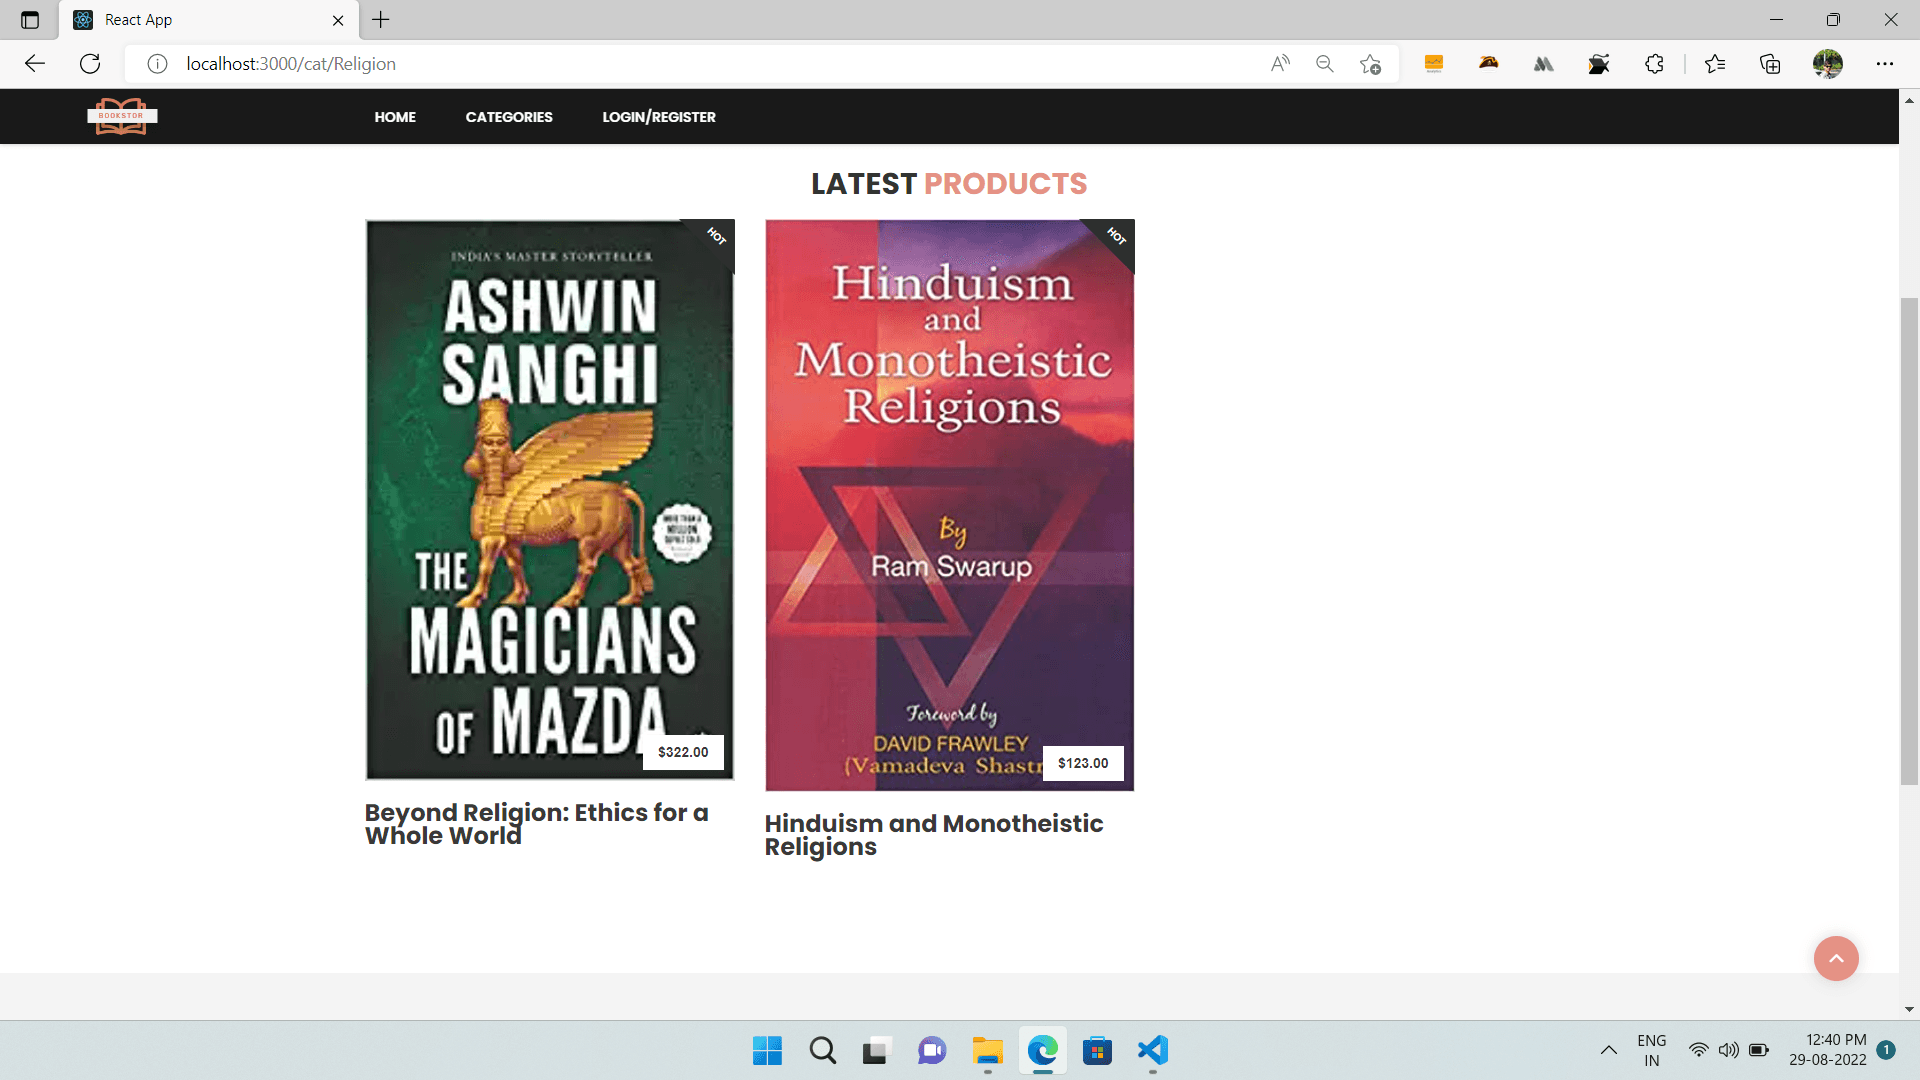Click Hinduism and Monotheistic Religions title link
Viewport: 1920px width, 1080px height.
(934, 835)
